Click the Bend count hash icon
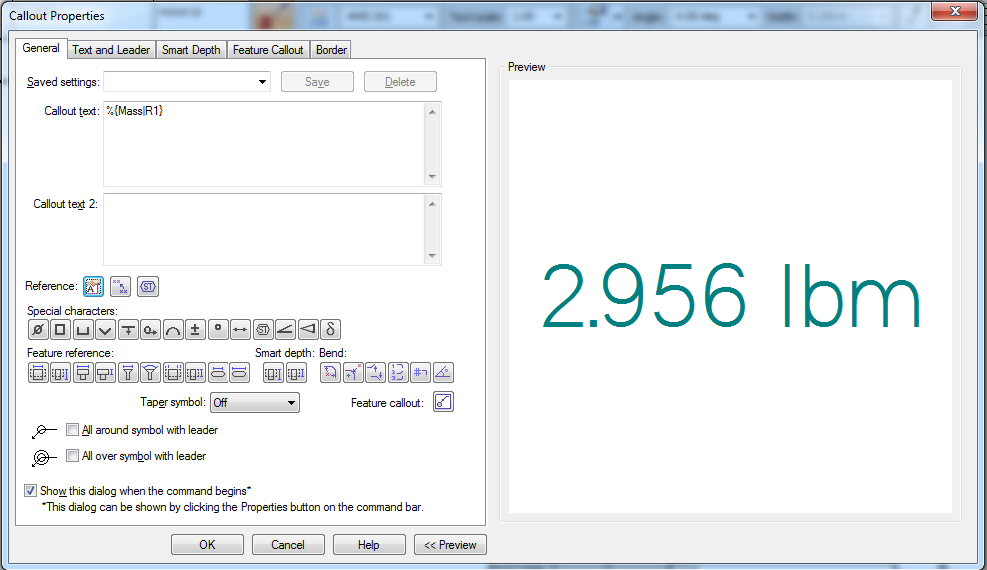This screenshot has height=570, width=987. pyautogui.click(x=420, y=373)
